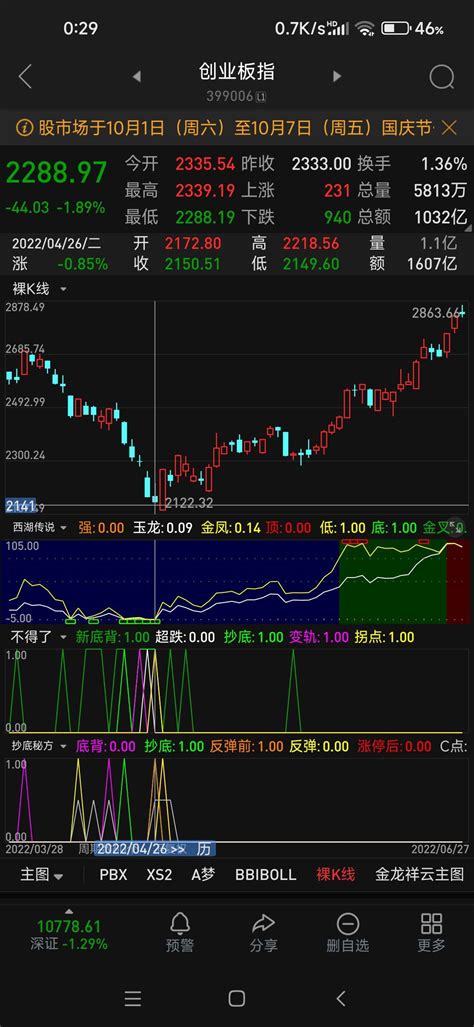
Task: Switch to next stock with right triangle
Action: click(x=337, y=77)
